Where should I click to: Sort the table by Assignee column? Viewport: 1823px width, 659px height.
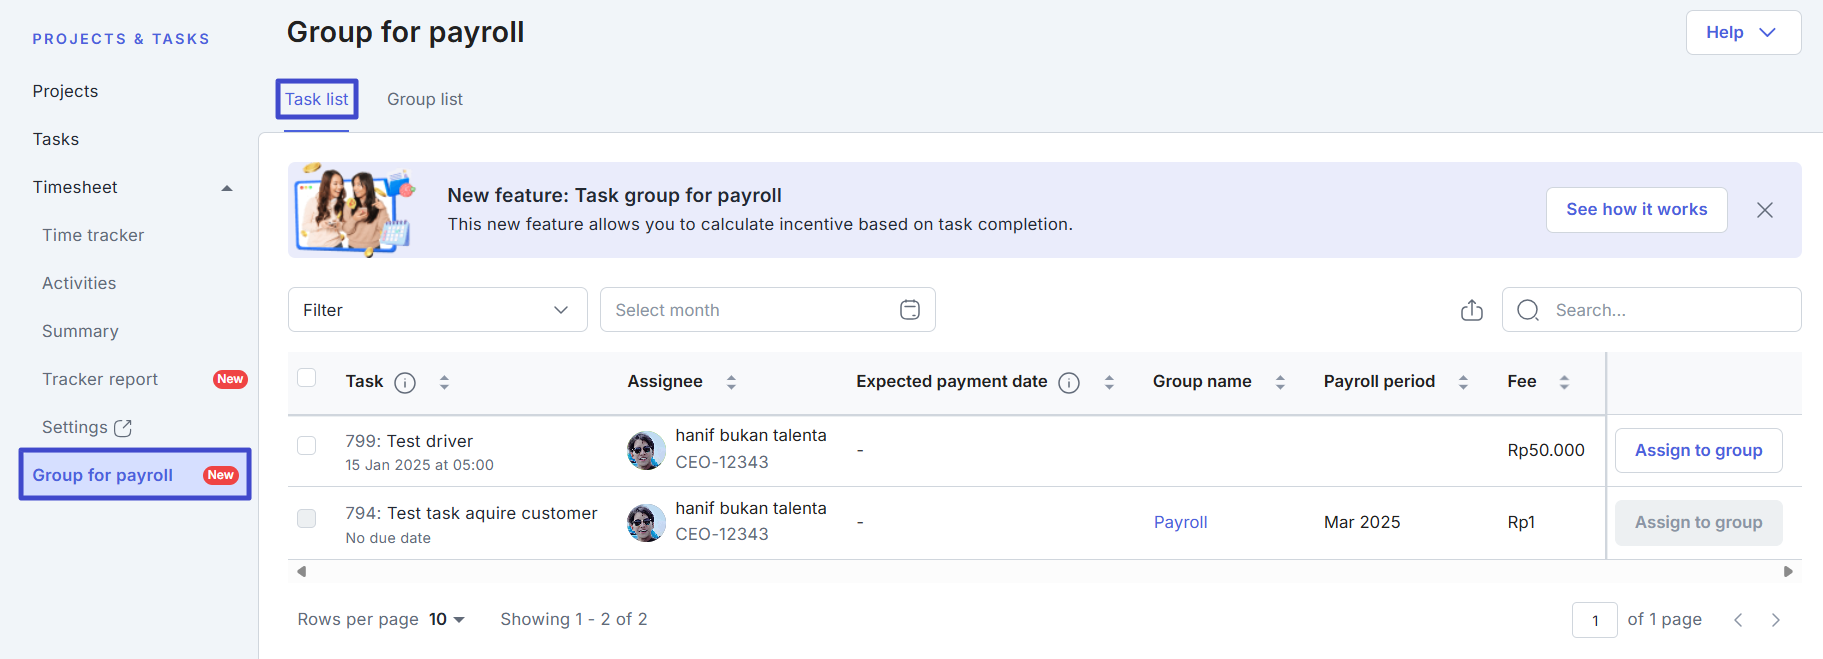point(731,382)
